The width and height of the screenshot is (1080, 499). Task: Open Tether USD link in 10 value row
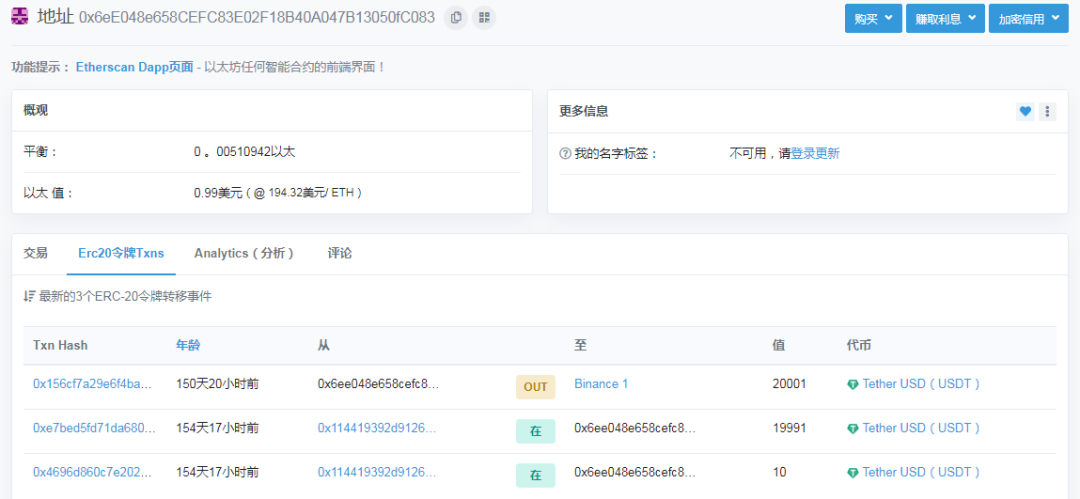pyautogui.click(x=921, y=472)
